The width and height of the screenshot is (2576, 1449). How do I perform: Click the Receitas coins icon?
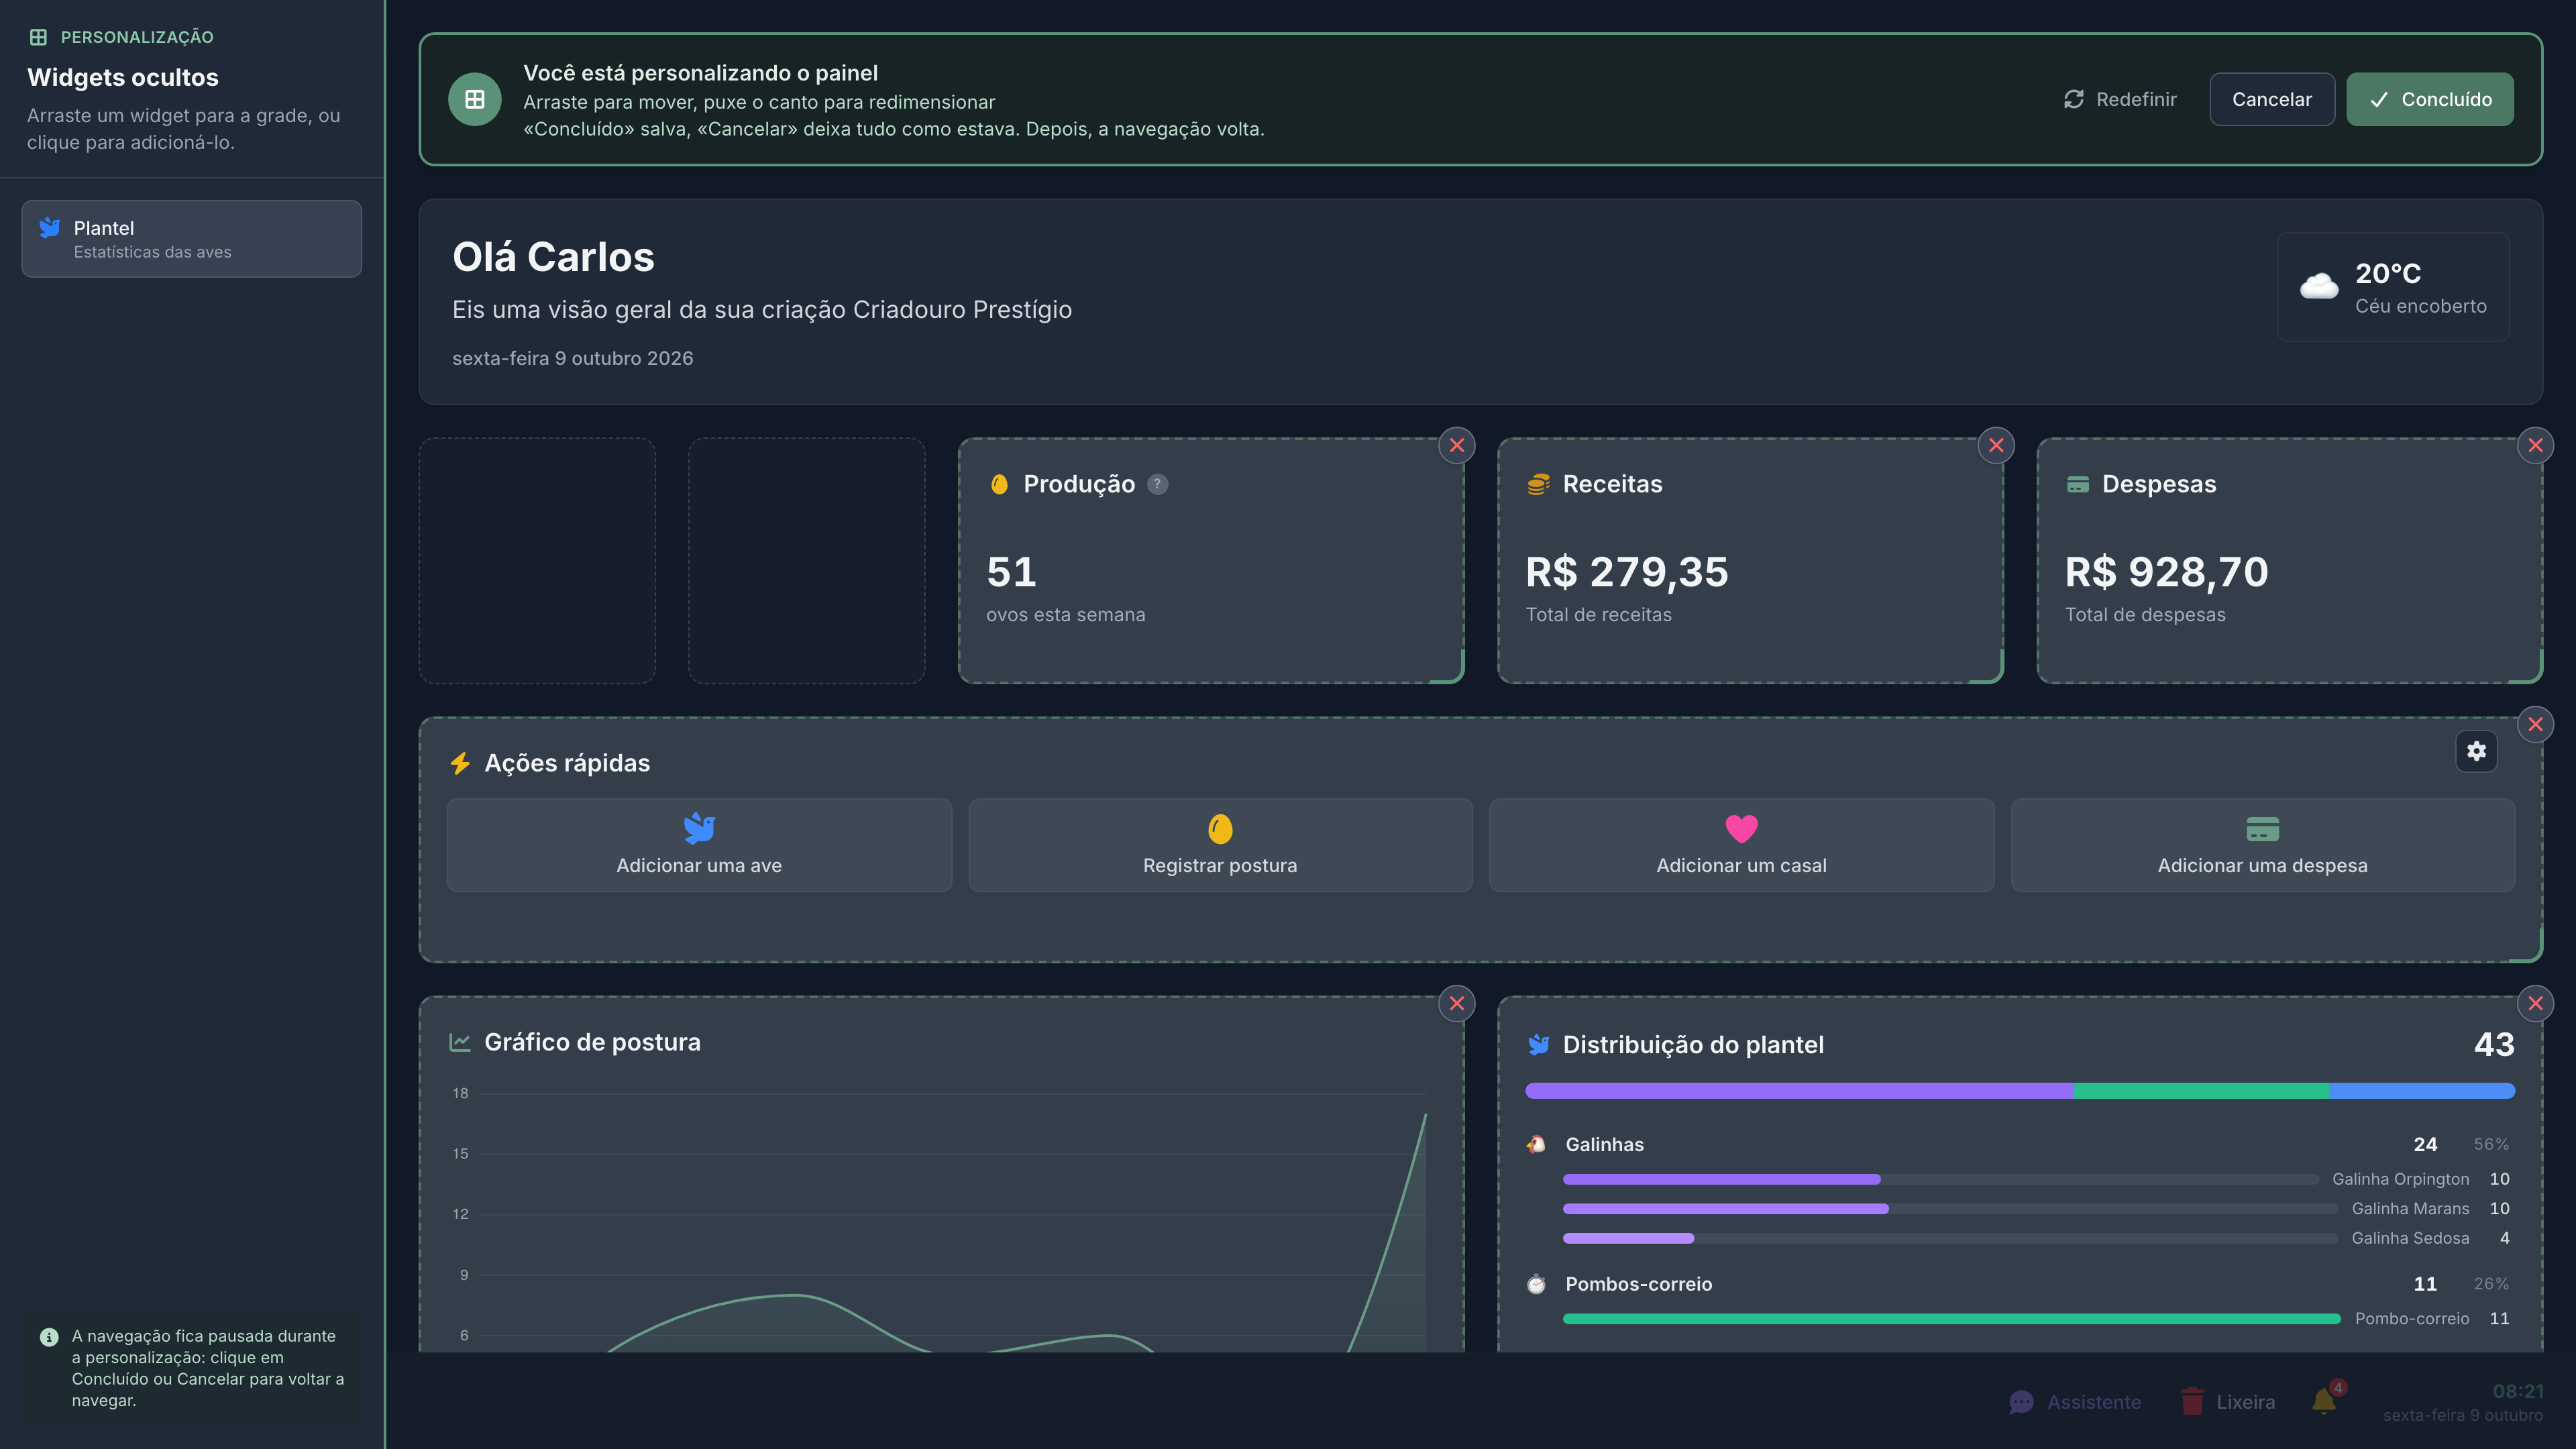(x=1538, y=484)
